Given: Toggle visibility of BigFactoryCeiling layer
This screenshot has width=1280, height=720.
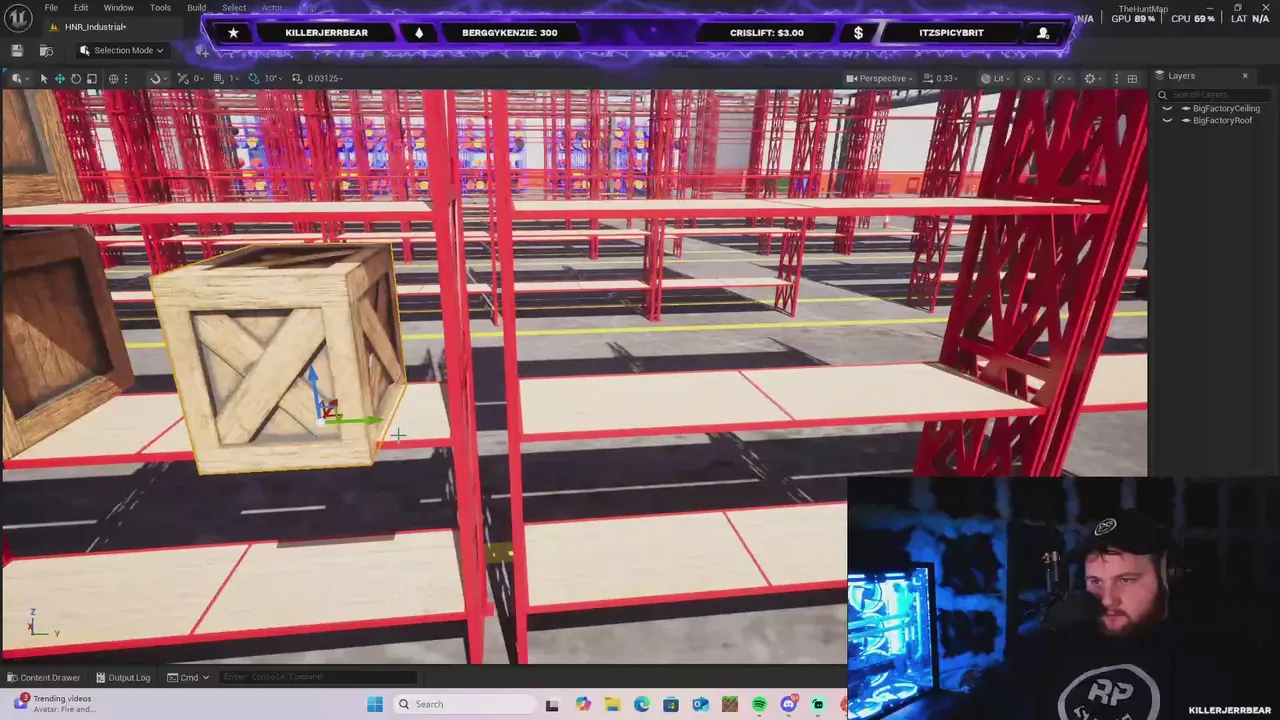Looking at the screenshot, I should point(1167,108).
